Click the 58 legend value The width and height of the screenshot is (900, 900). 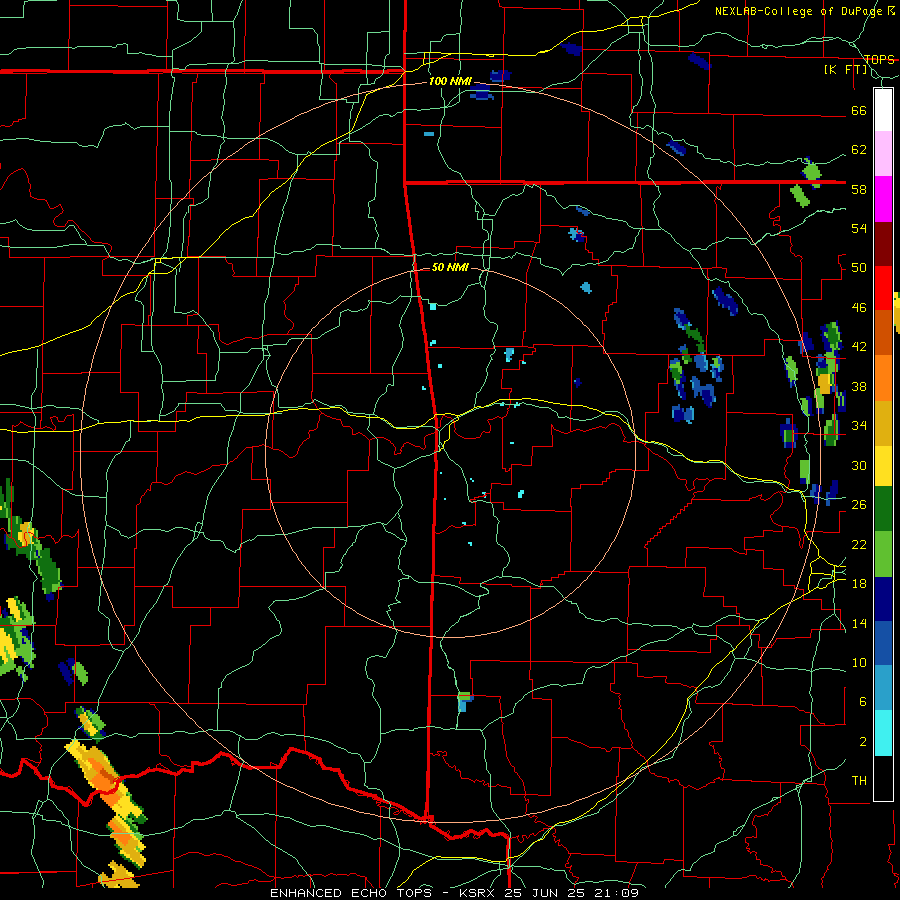tap(859, 189)
